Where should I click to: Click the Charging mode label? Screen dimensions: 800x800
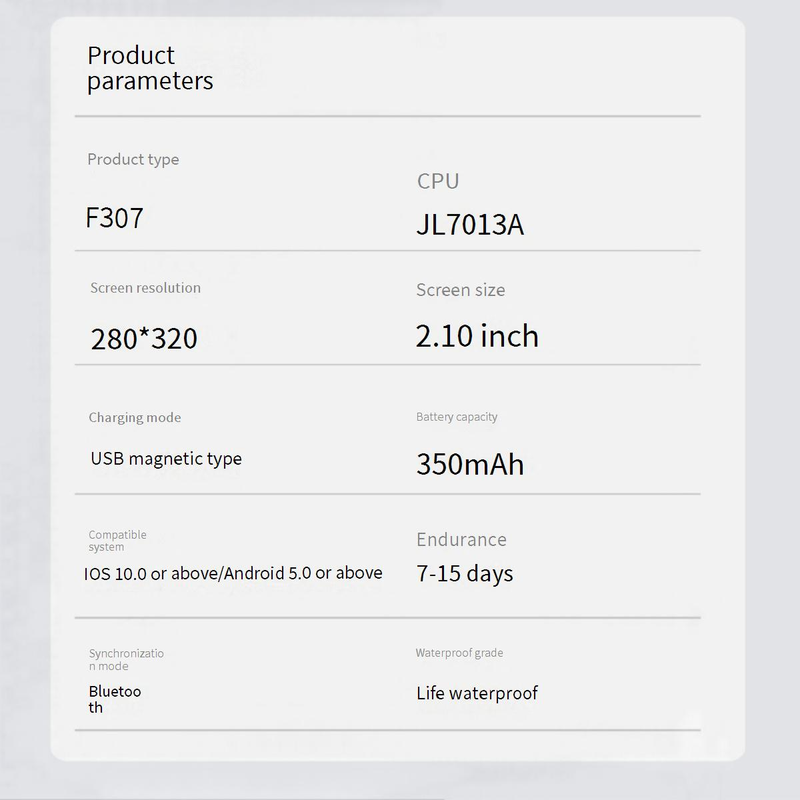click(x=135, y=418)
